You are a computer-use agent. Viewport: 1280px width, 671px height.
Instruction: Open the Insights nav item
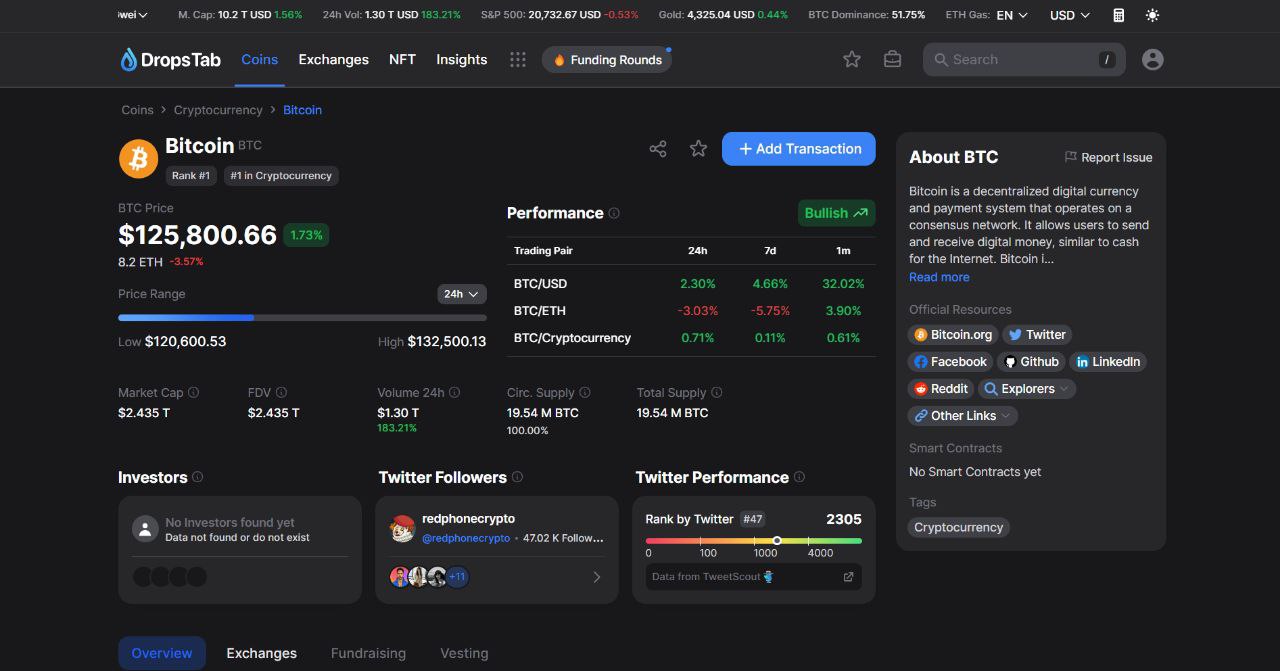pyautogui.click(x=462, y=60)
